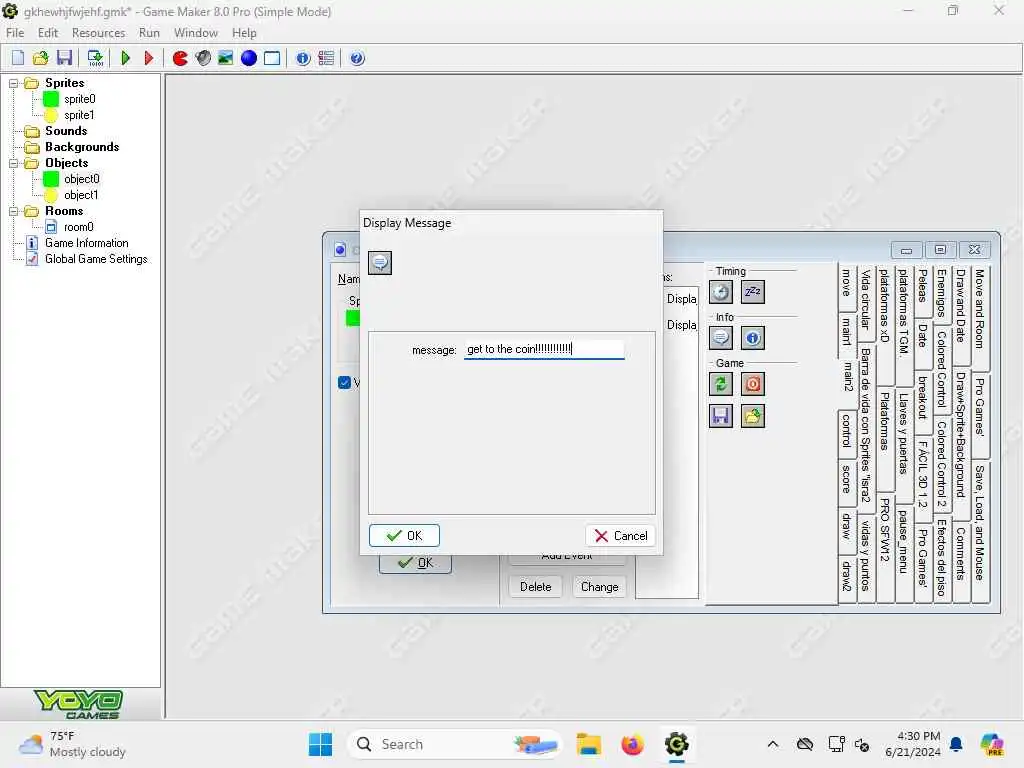
Task: Click the taskbar Search box
Action: tap(454, 744)
